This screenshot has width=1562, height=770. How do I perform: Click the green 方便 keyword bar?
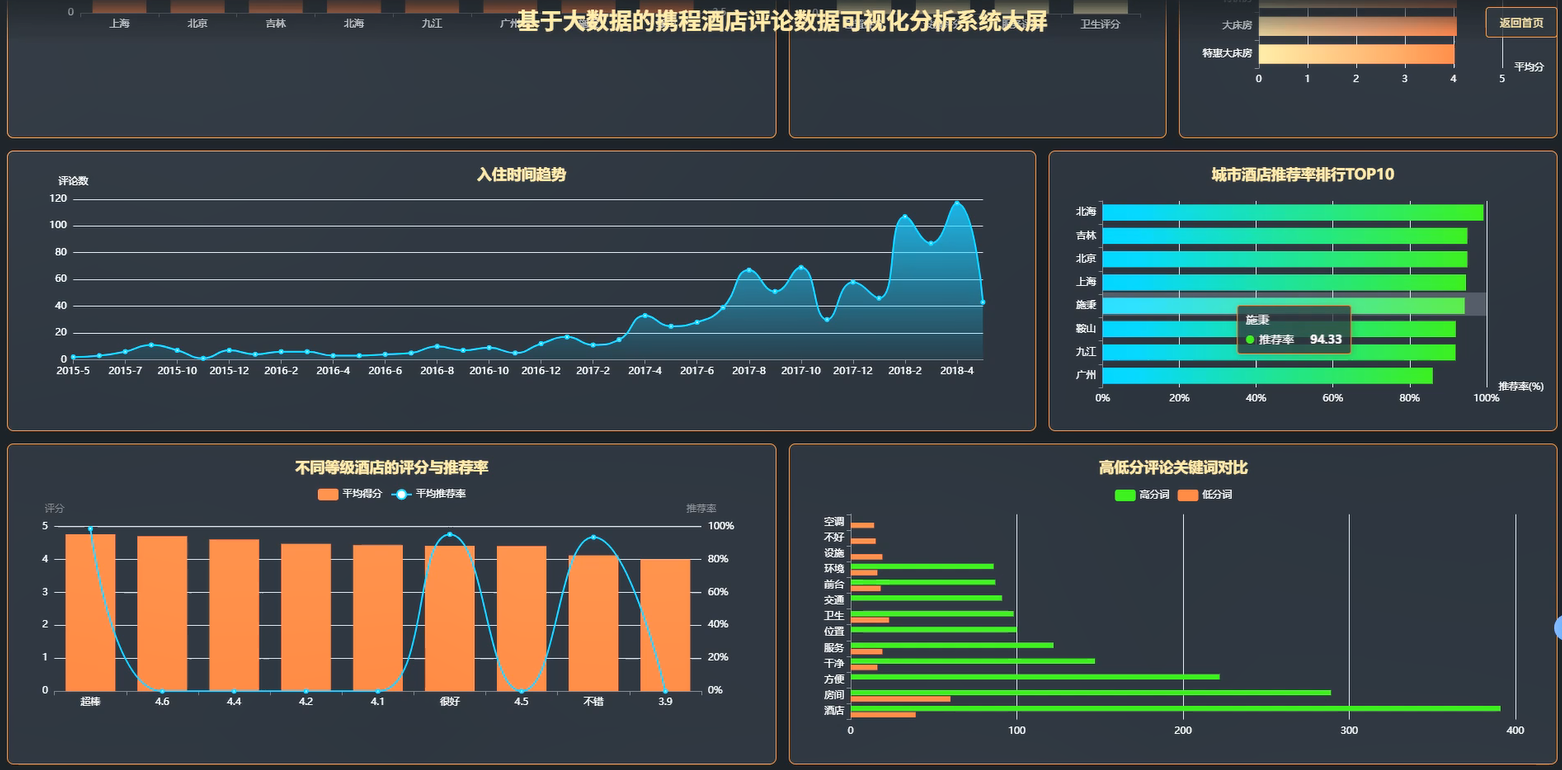coord(1035,677)
